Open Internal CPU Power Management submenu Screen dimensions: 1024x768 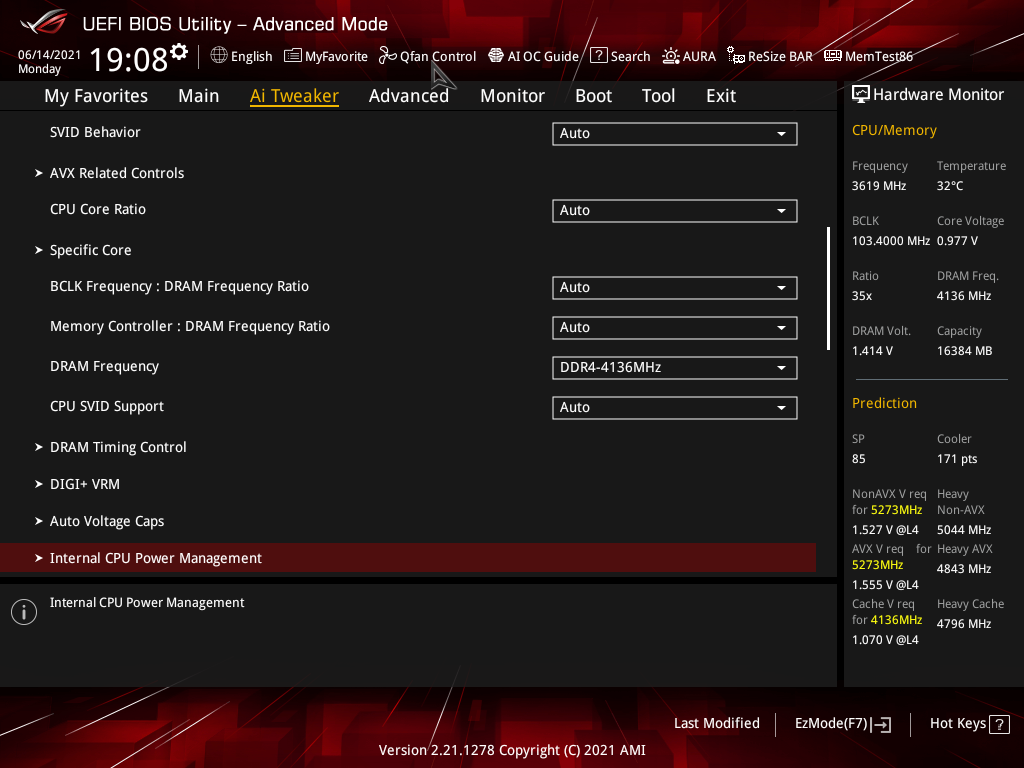[408, 558]
